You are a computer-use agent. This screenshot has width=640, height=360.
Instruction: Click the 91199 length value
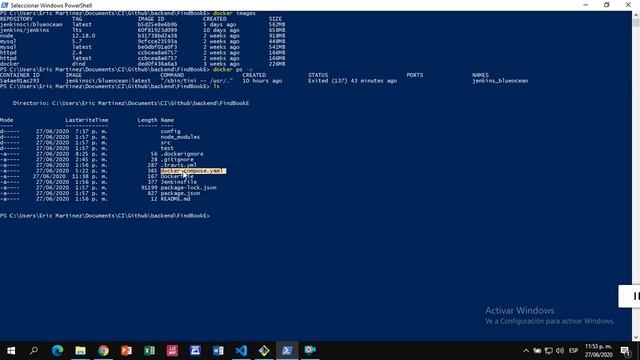point(149,188)
